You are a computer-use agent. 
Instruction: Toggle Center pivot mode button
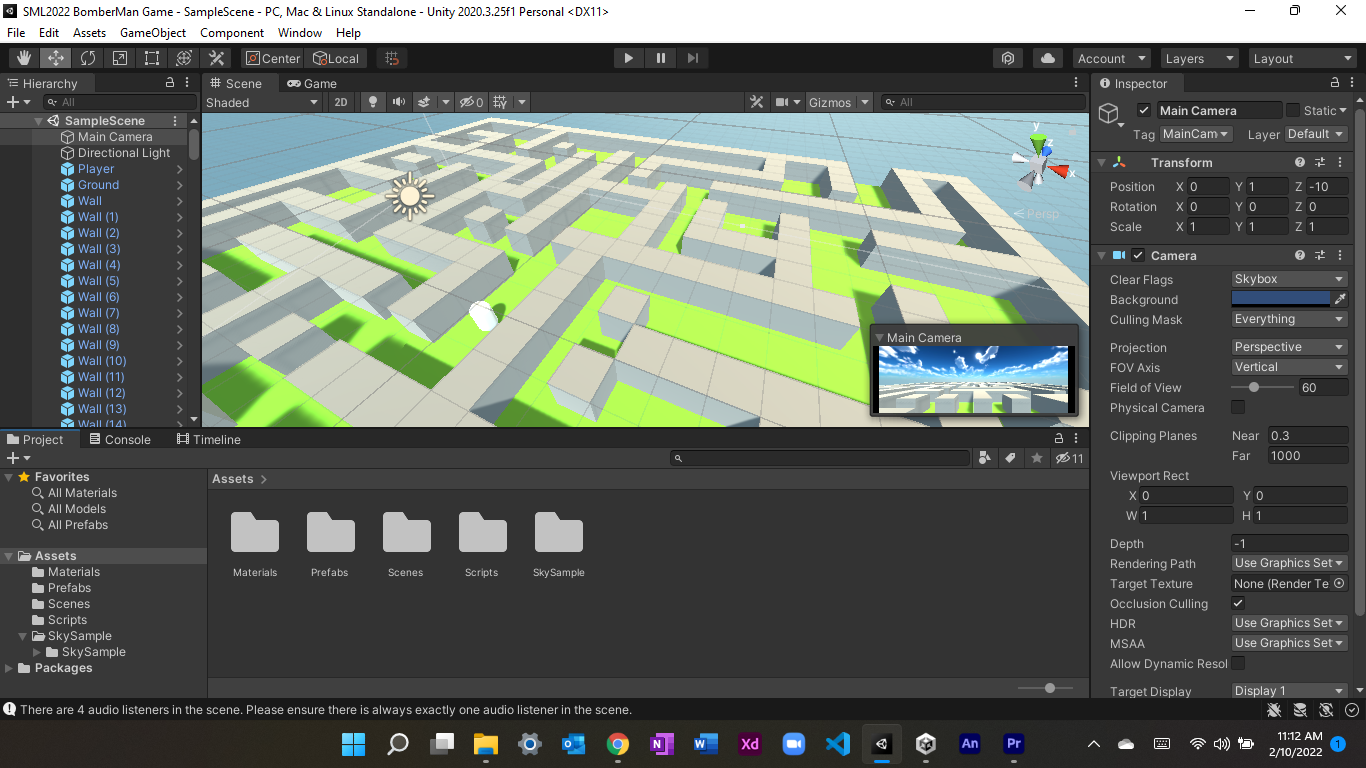272,58
